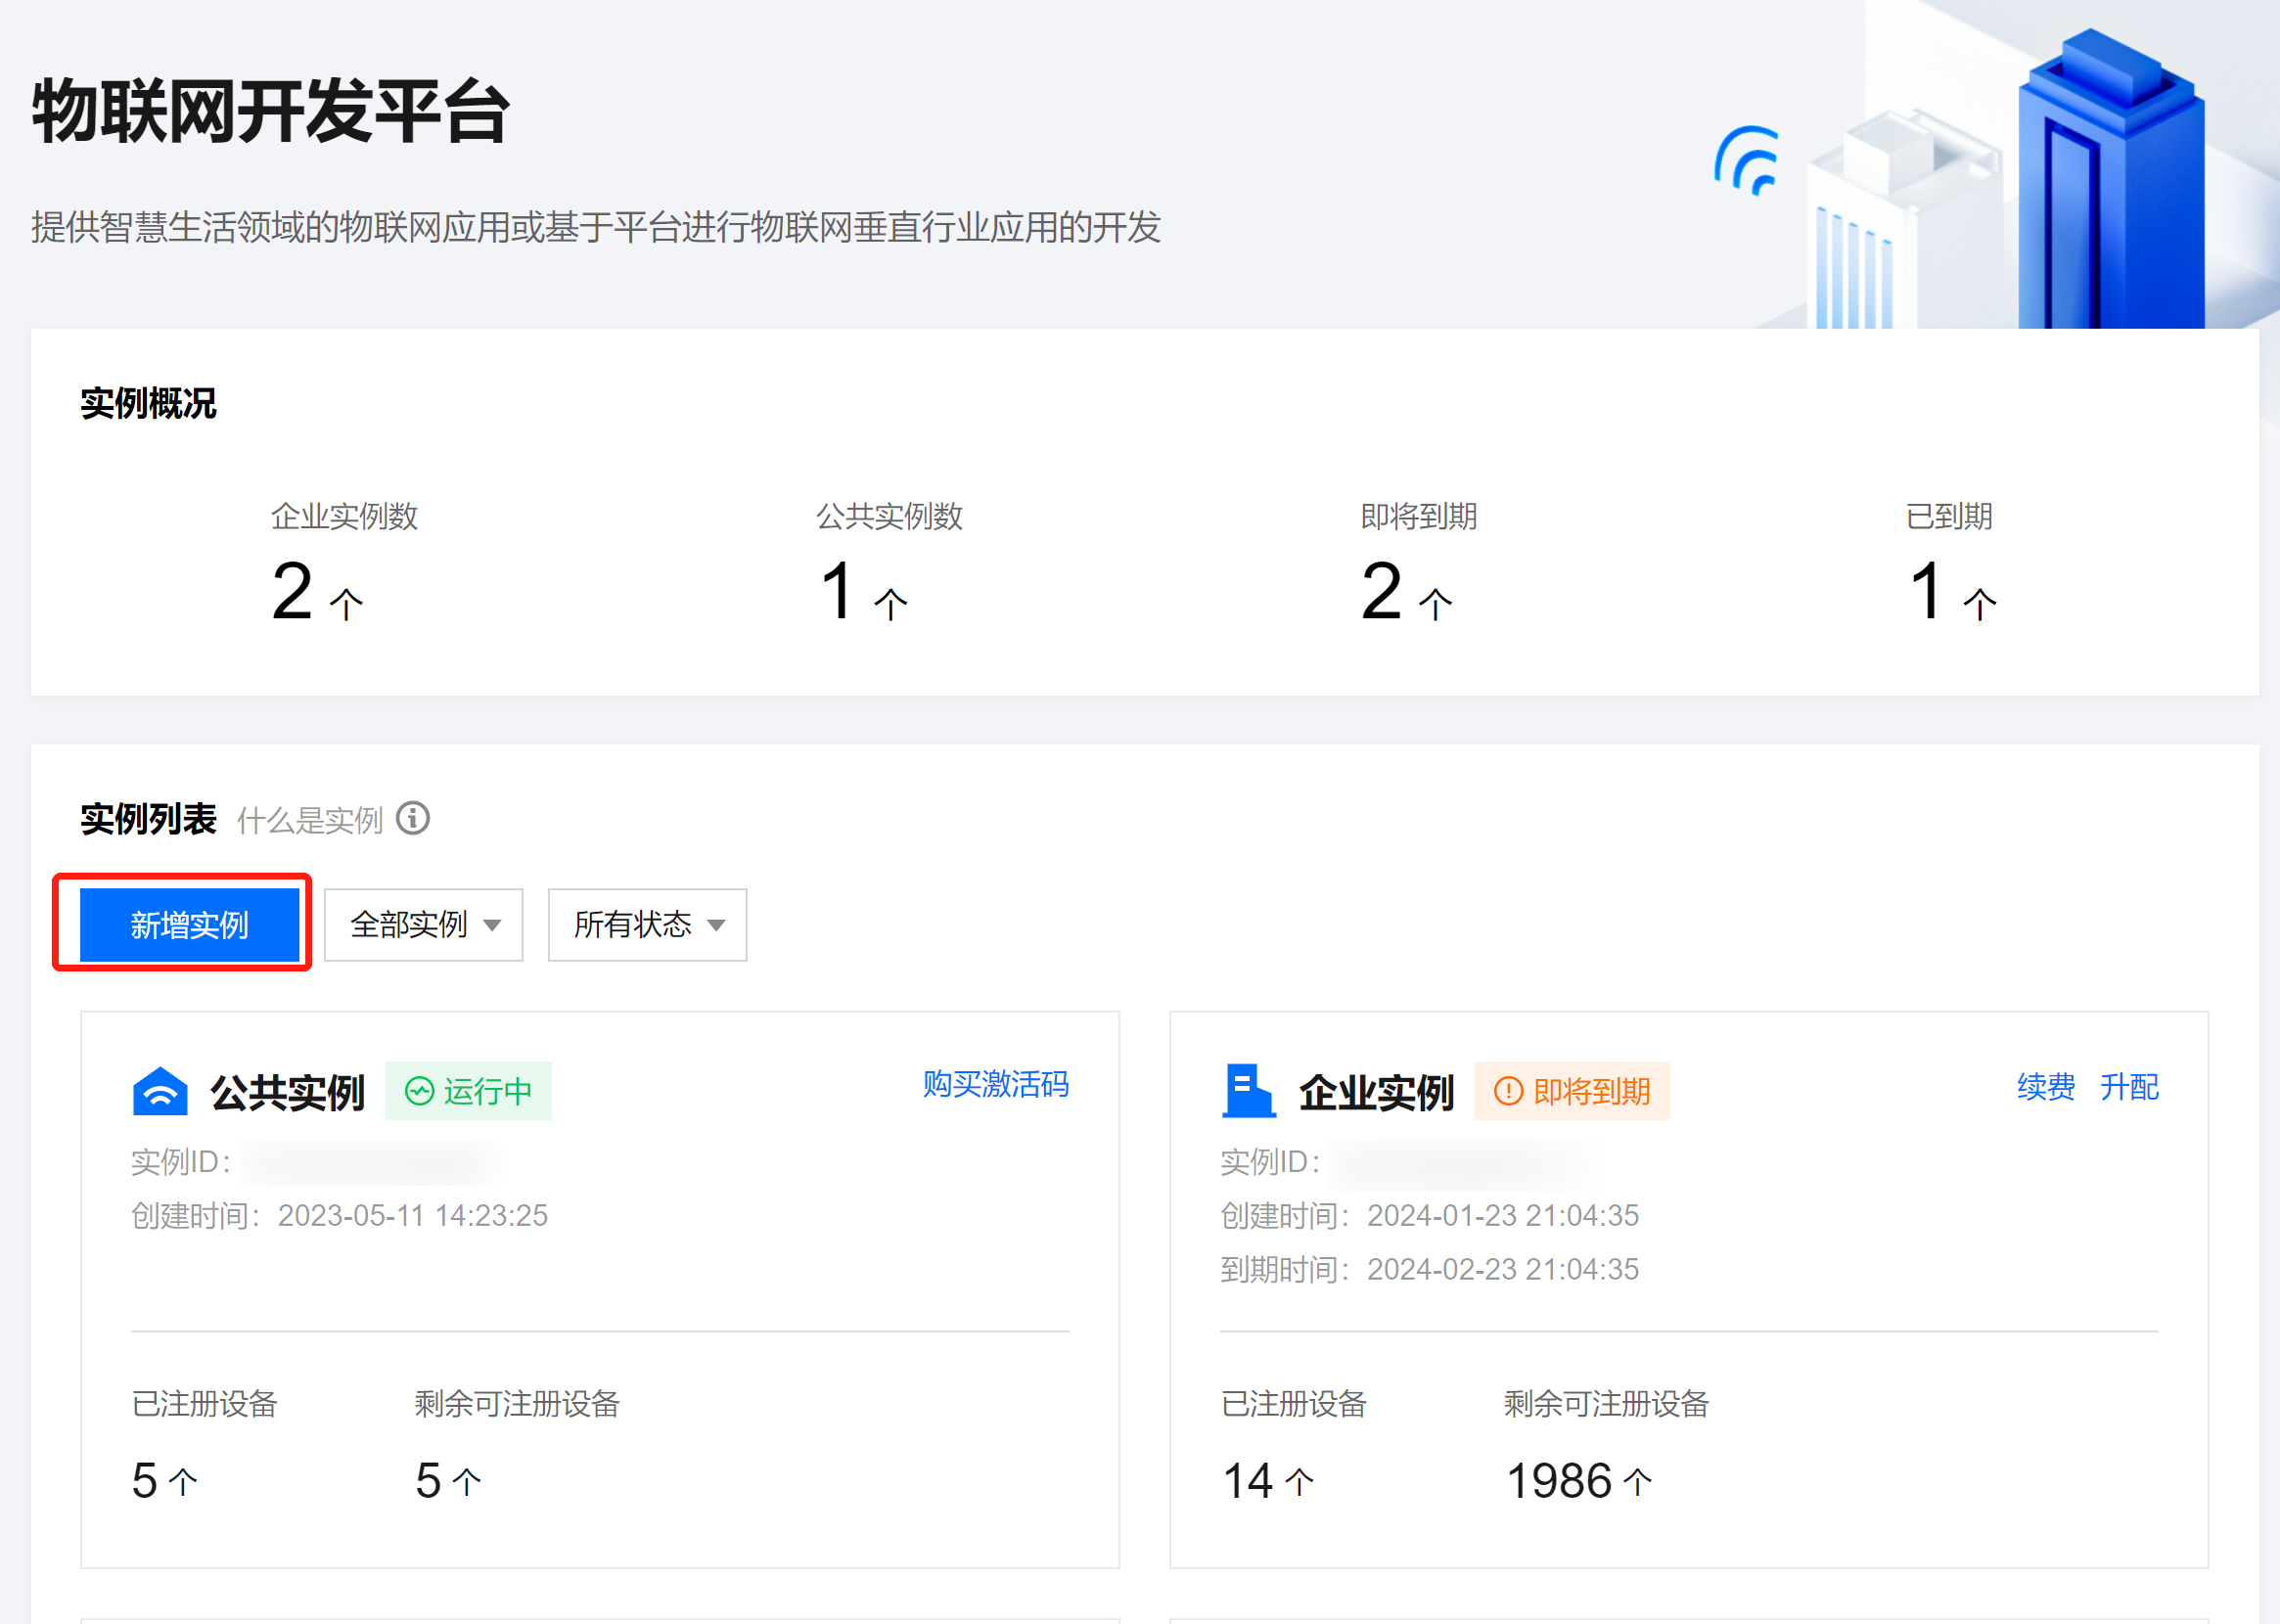Click the 续费 renewal link
The image size is (2280, 1624).
2045,1087
